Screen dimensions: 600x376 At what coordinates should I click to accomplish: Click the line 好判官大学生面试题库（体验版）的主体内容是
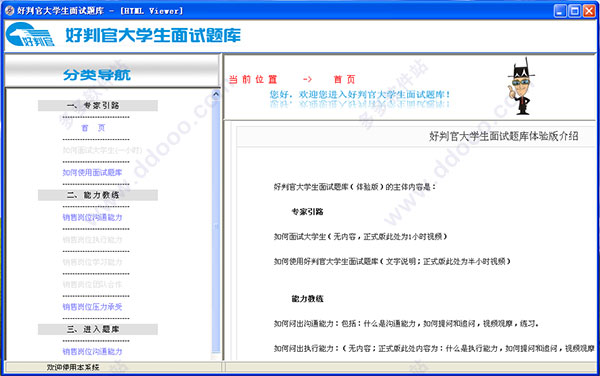[x=355, y=187]
